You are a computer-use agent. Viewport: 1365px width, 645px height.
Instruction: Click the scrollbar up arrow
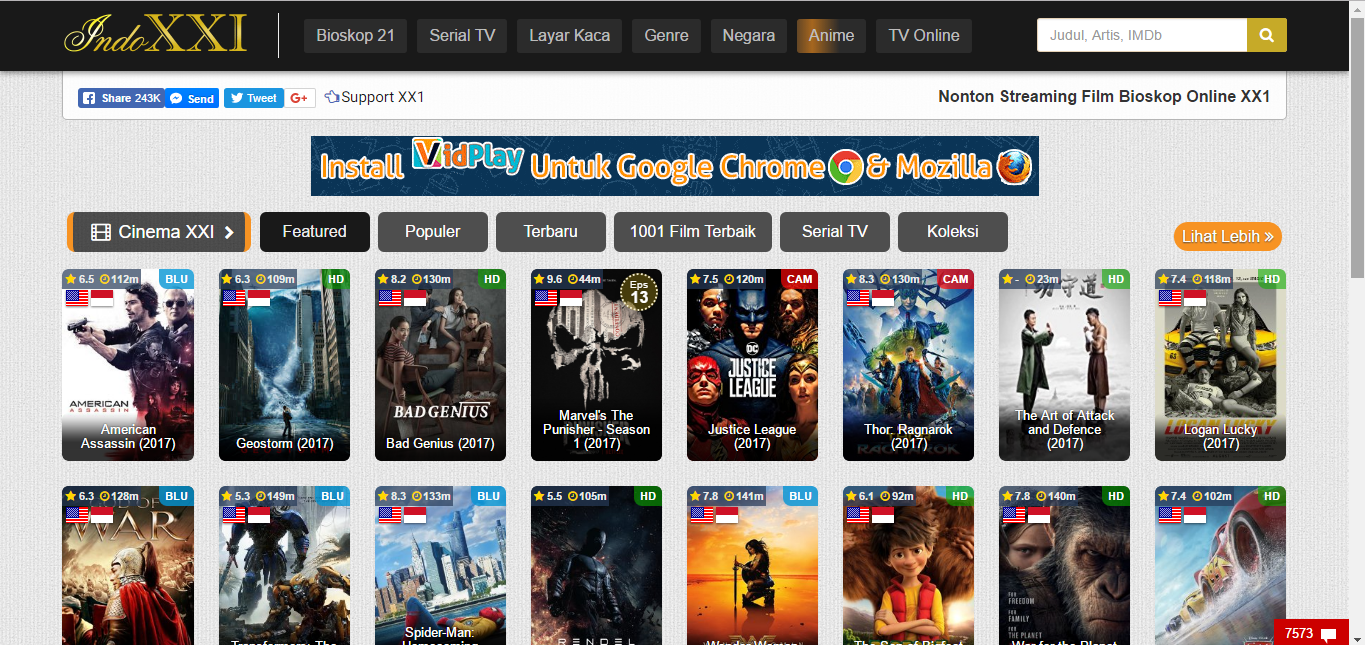(x=1357, y=8)
